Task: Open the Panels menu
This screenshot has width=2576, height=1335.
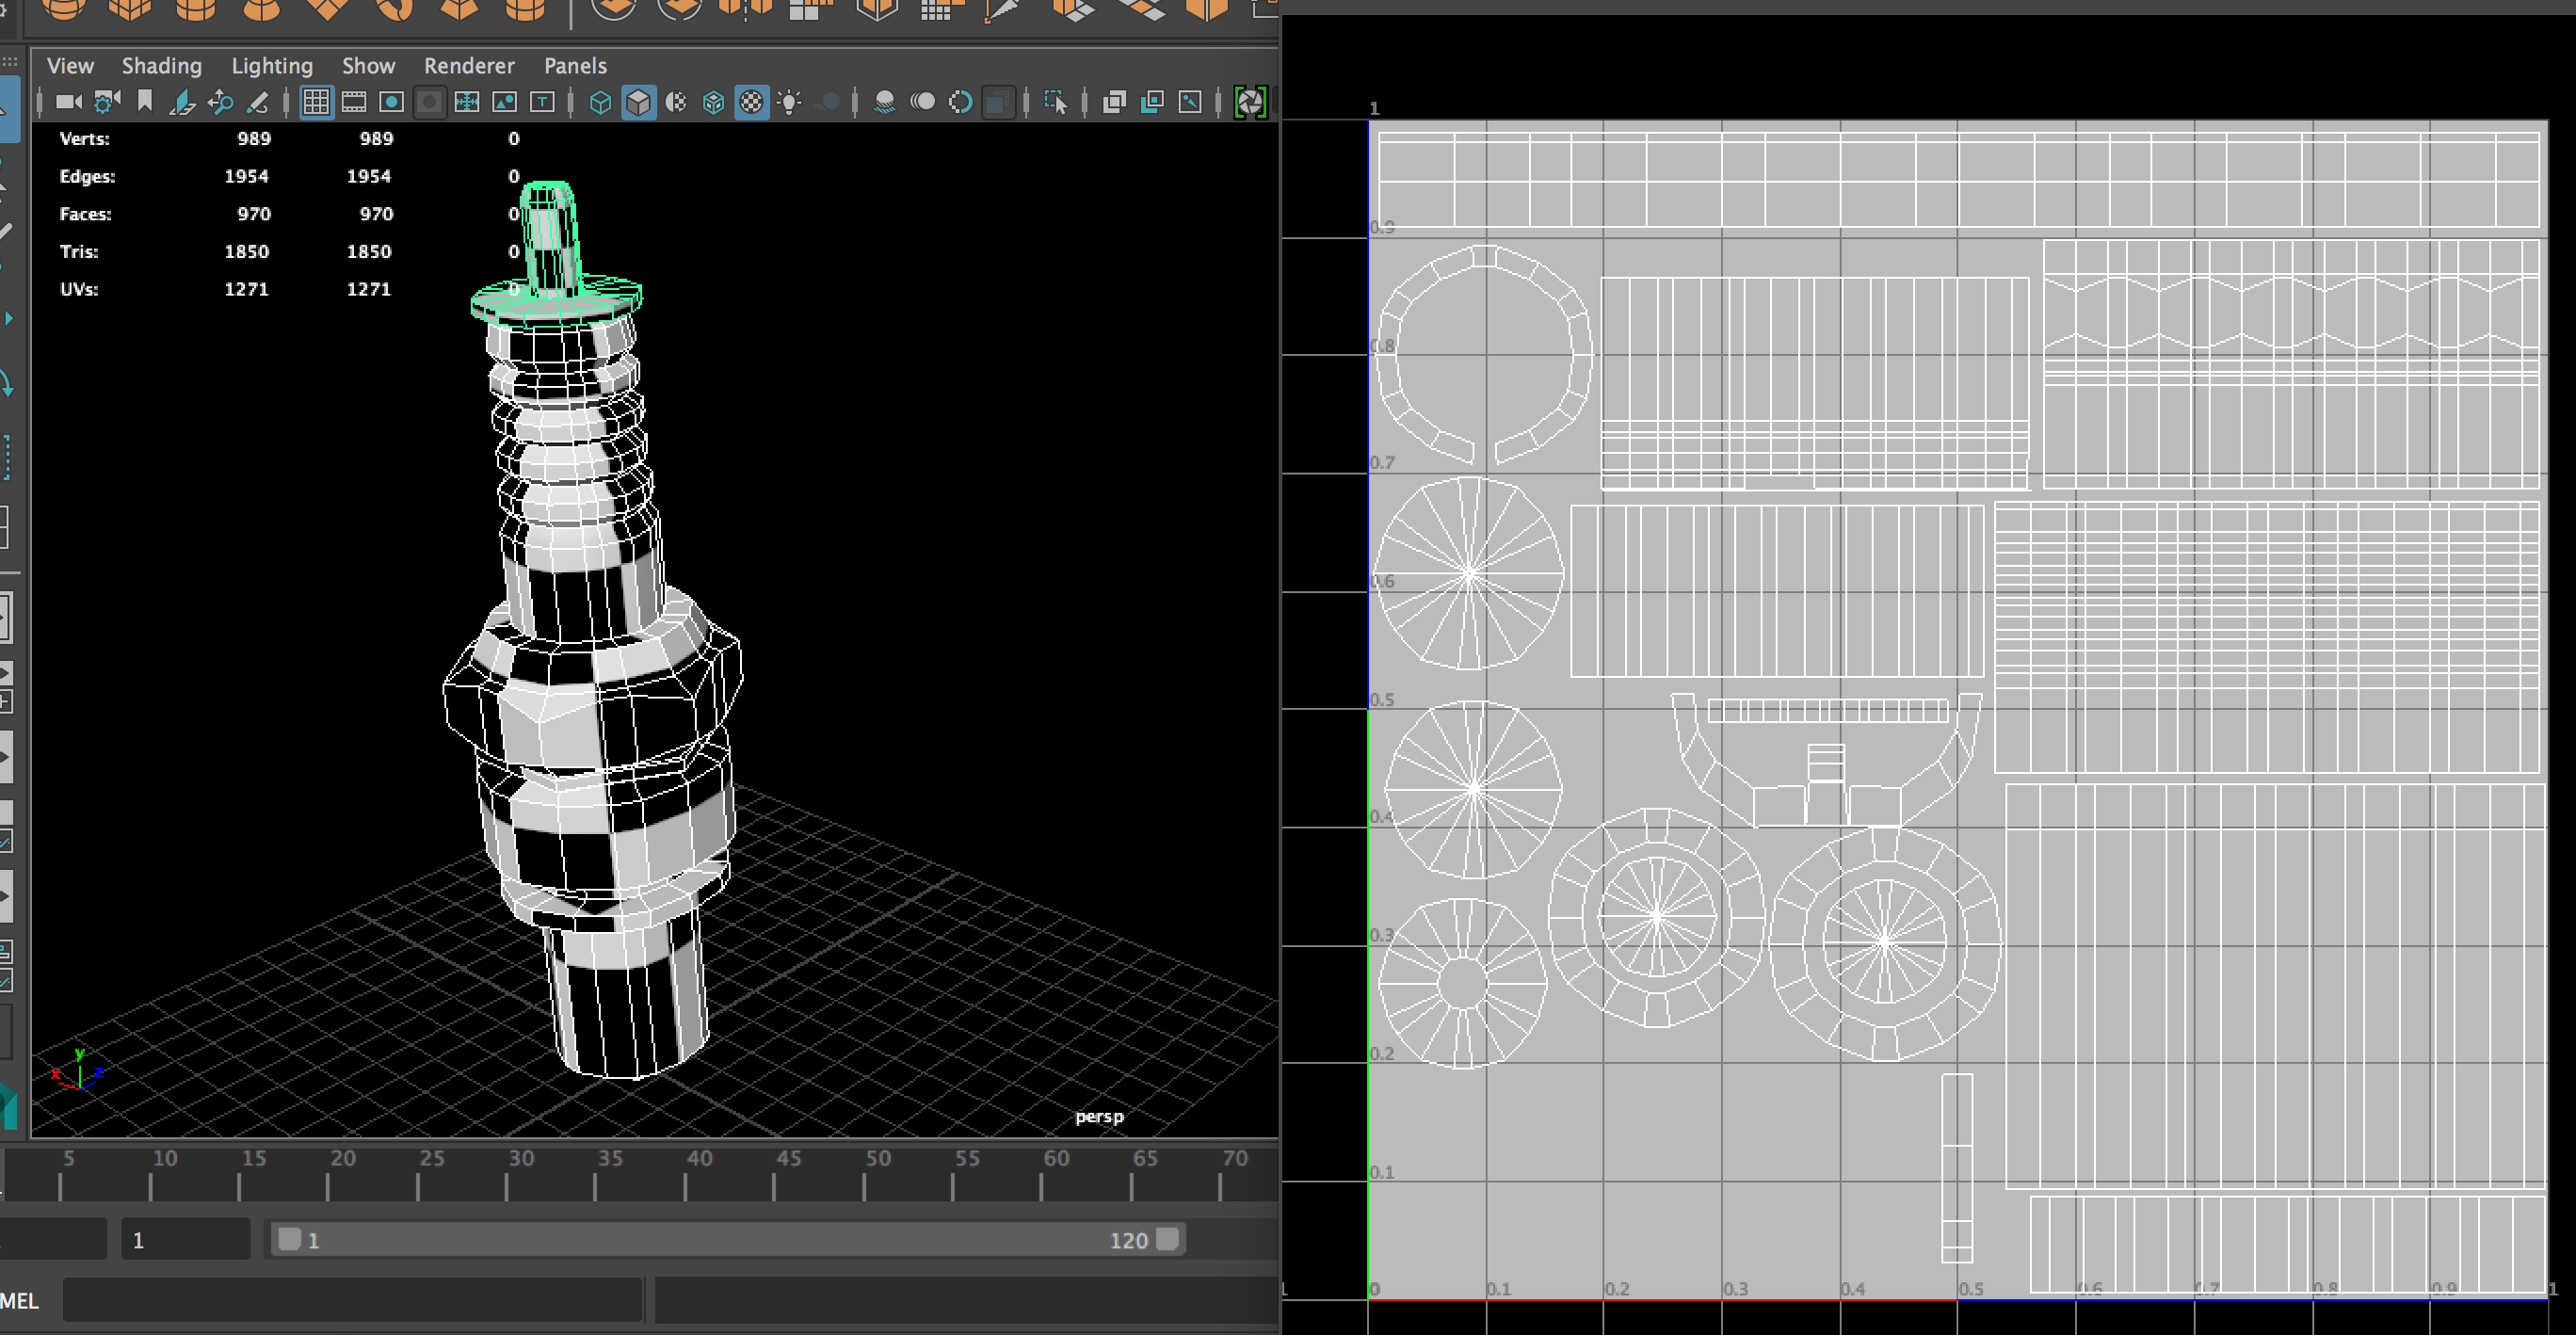Action: coord(575,66)
